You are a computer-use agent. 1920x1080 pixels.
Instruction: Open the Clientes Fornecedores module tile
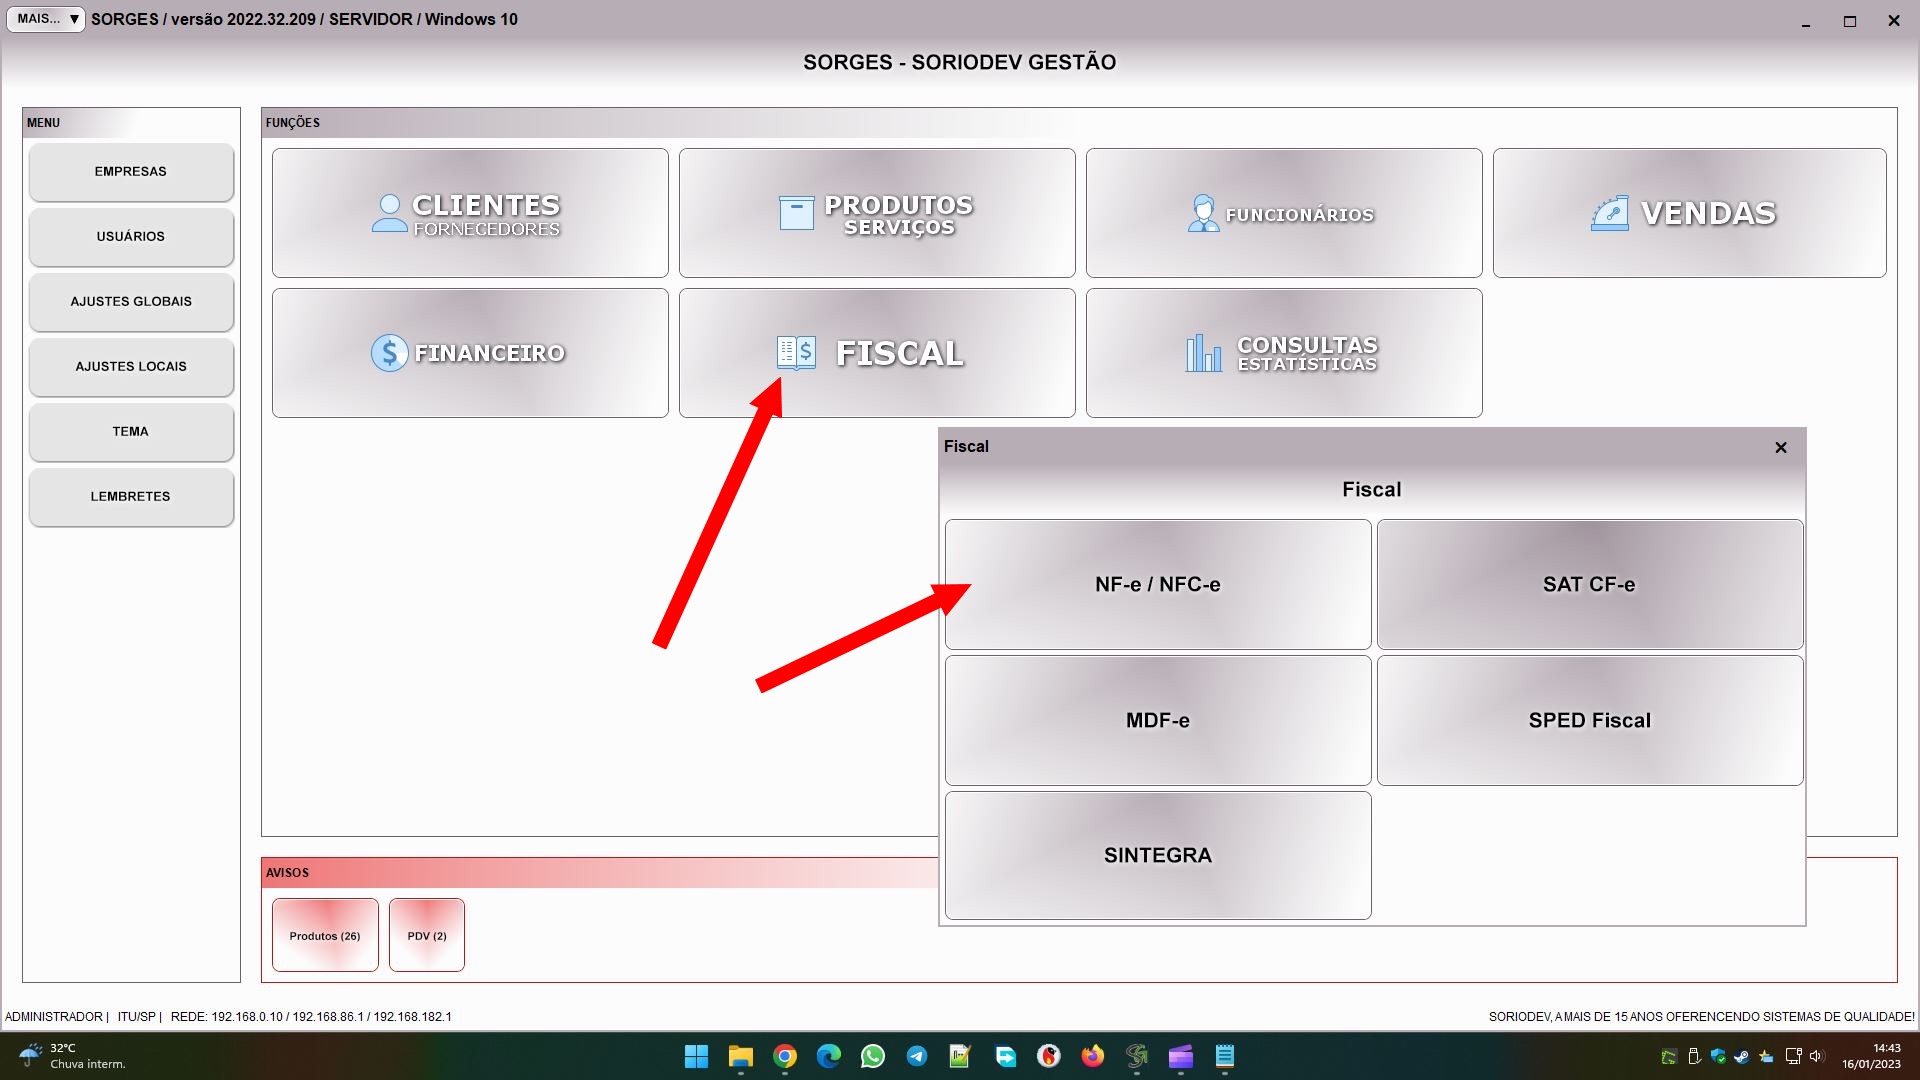[x=470, y=213]
